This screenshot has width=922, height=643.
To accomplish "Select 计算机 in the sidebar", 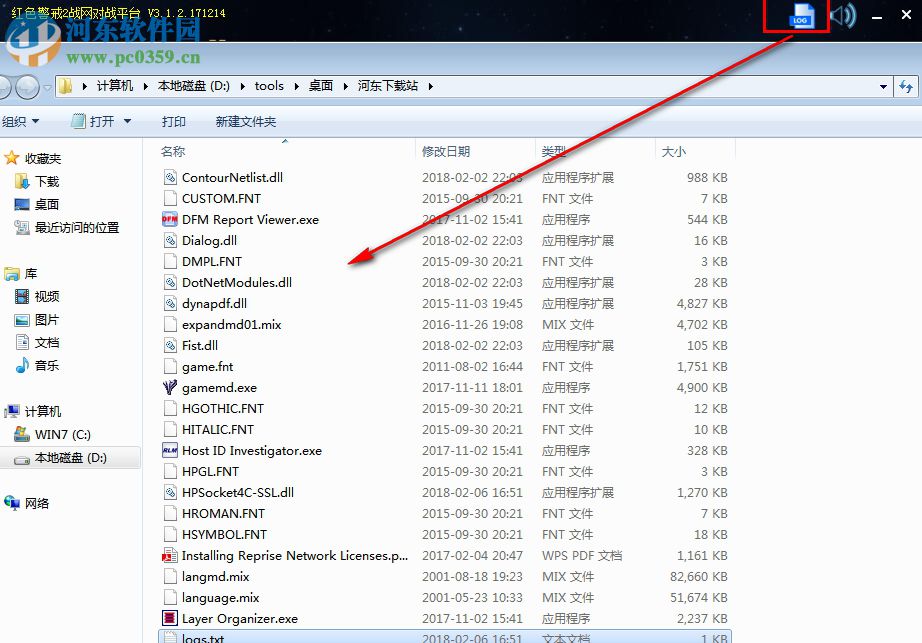I will coord(42,411).
